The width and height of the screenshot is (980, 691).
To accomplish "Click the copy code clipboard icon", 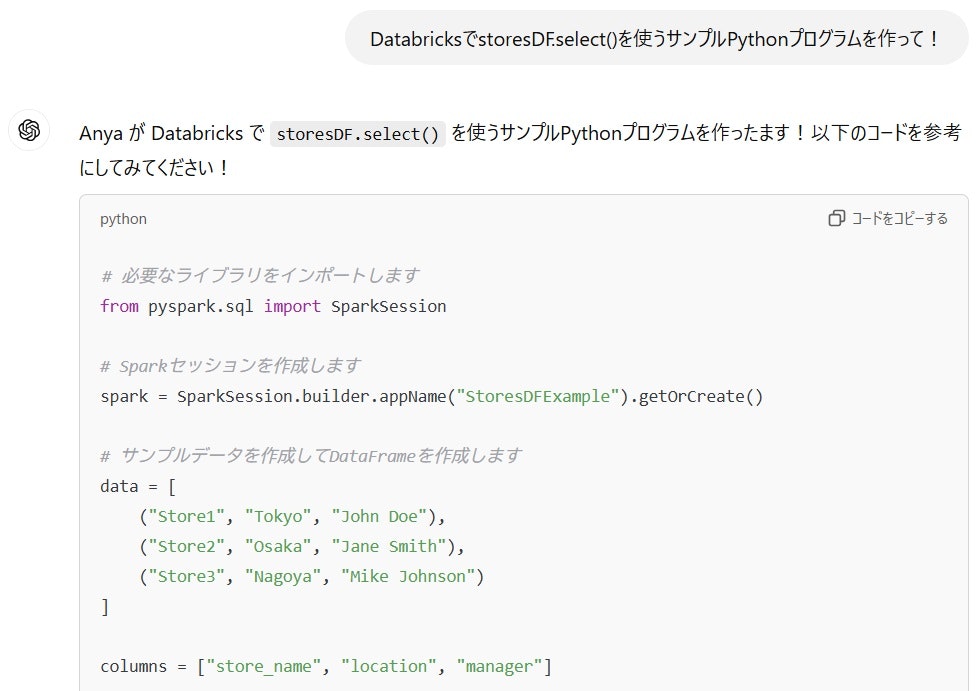I will 836,218.
